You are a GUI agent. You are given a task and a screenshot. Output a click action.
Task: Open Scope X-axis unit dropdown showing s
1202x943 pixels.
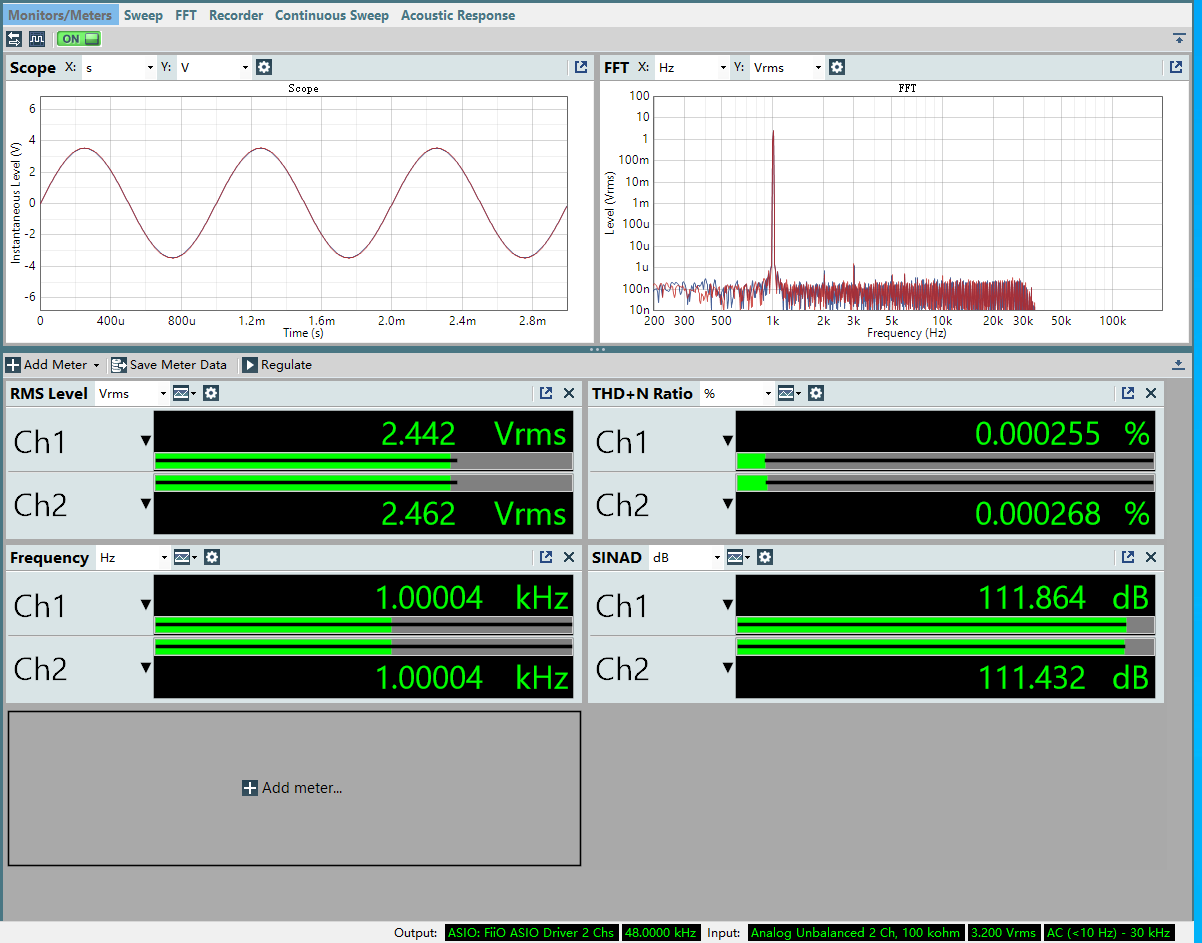[119, 68]
